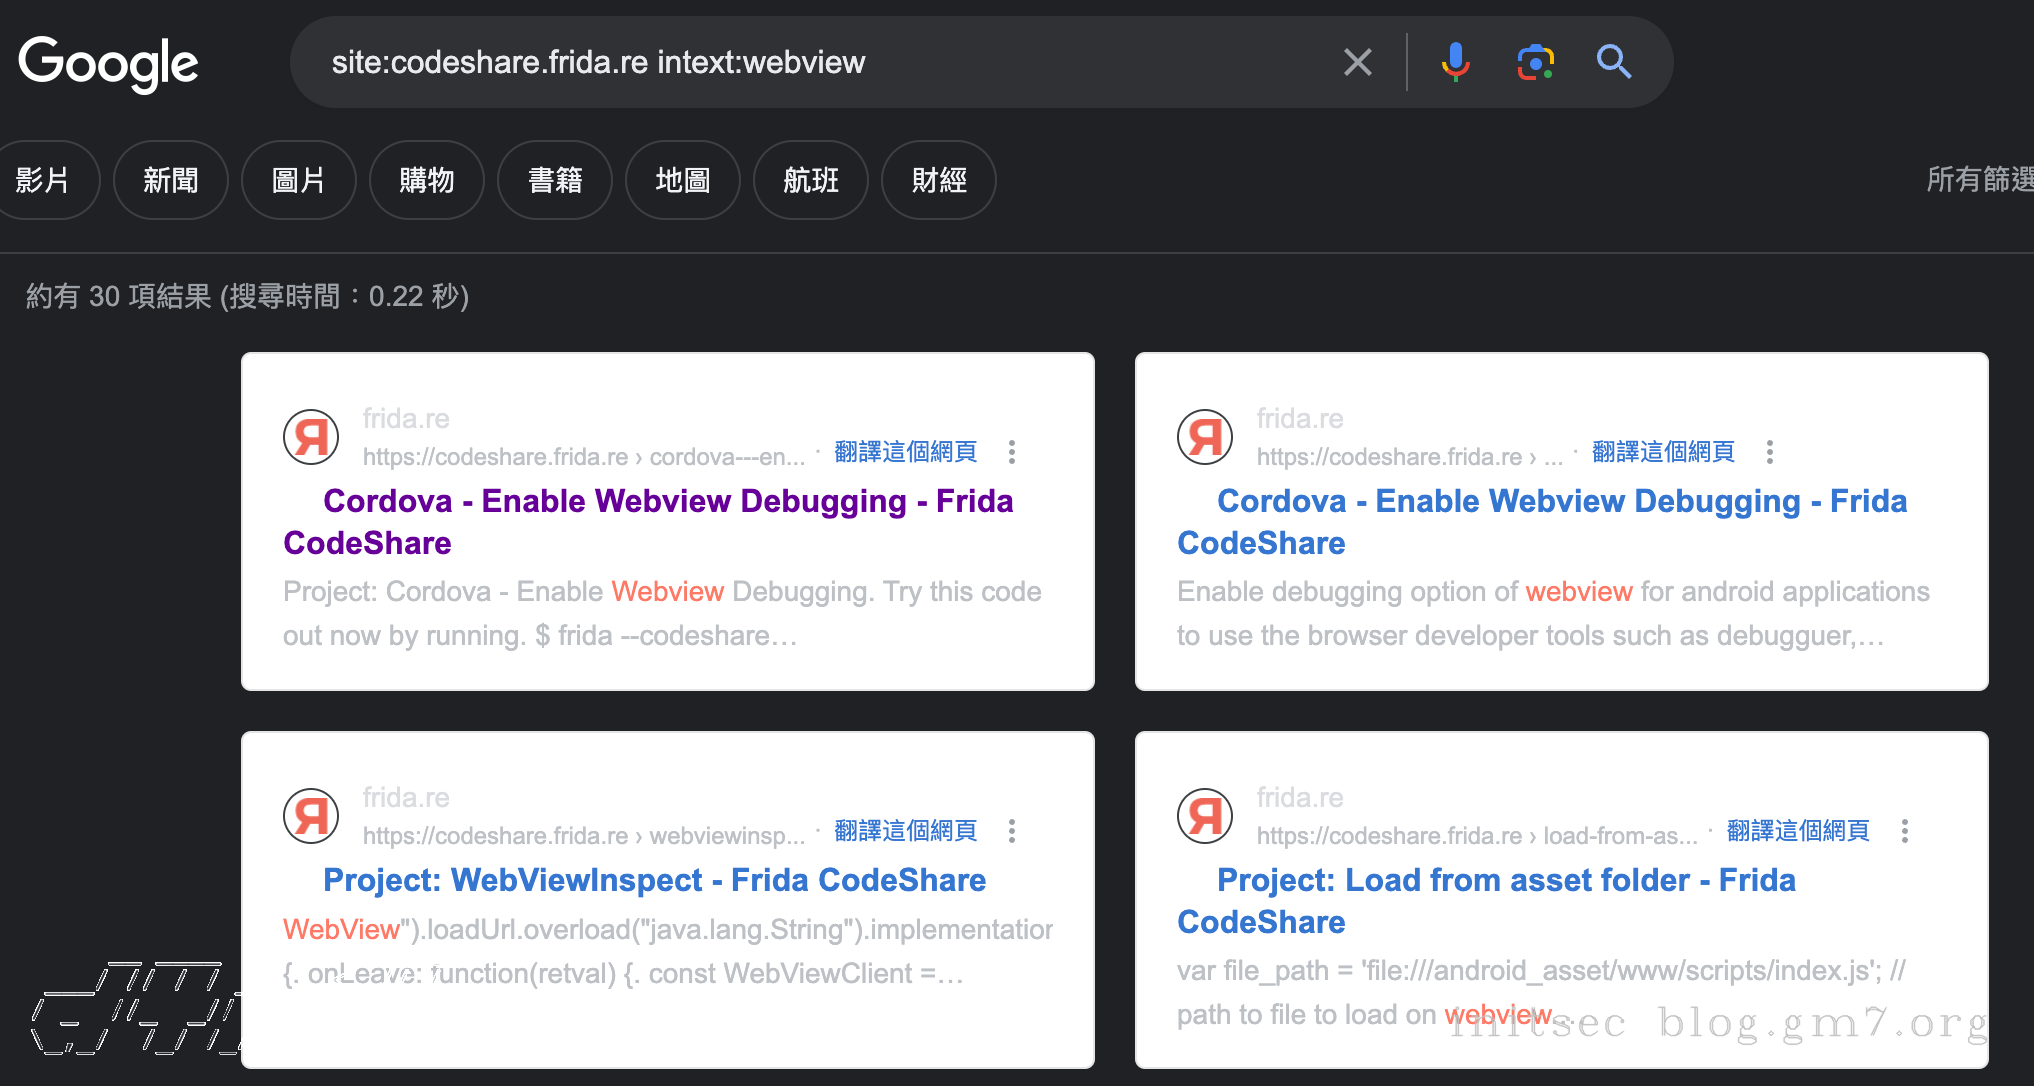Click the frida.re favicon on the first result
This screenshot has width=2034, height=1086.
point(310,437)
